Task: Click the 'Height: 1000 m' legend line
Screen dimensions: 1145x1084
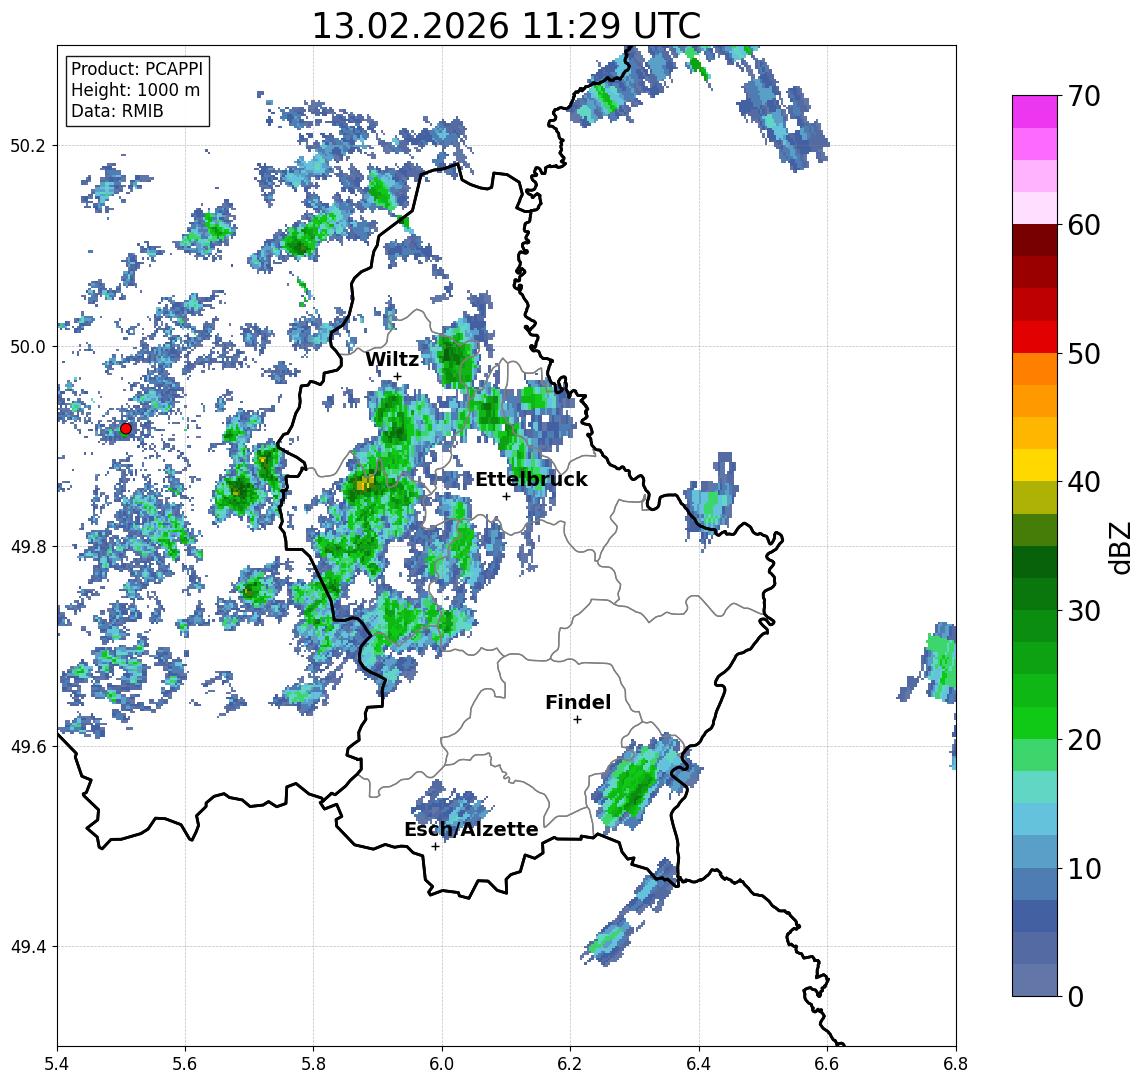Action: pos(136,91)
